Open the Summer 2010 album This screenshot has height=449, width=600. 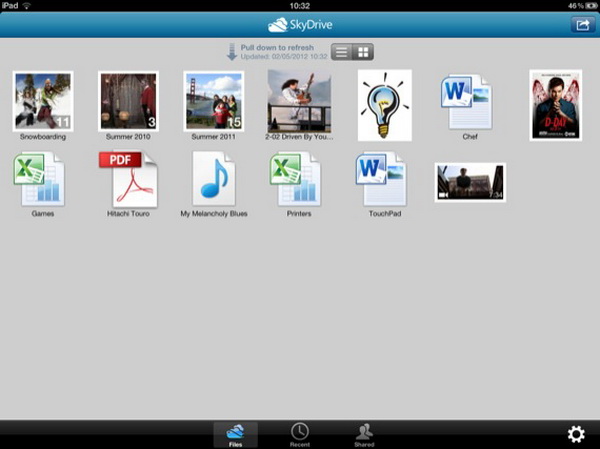click(128, 101)
